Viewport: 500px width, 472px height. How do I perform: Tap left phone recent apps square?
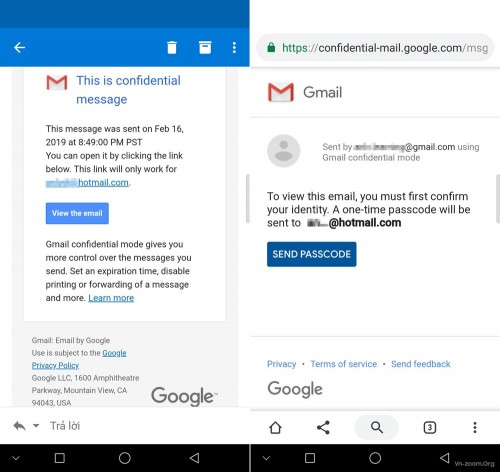(x=60, y=458)
